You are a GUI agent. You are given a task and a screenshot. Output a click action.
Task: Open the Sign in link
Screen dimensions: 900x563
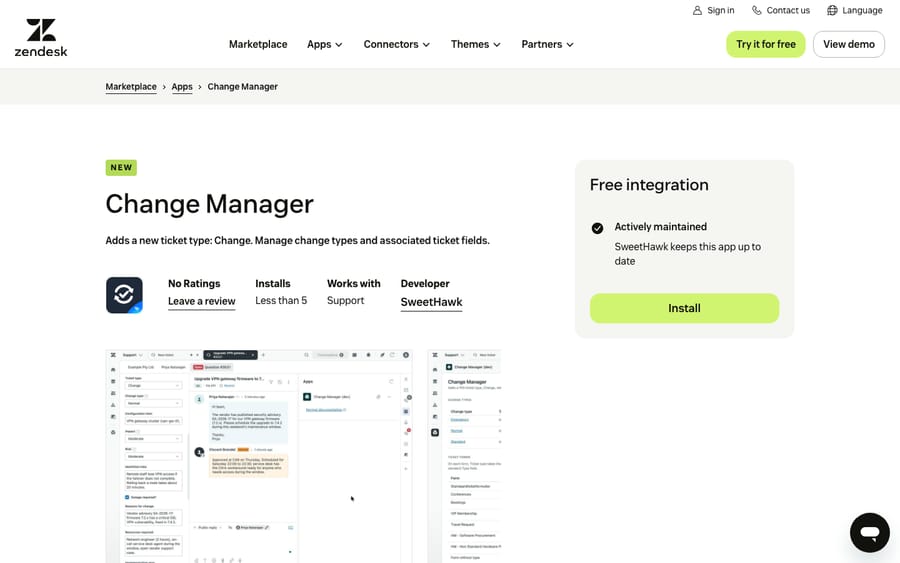[x=720, y=10]
